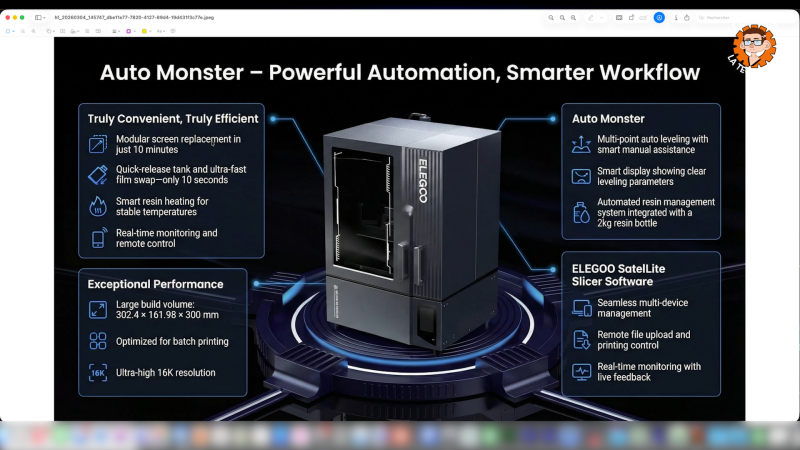
Task: Open the sidebar view dropdown
Action: point(40,17)
